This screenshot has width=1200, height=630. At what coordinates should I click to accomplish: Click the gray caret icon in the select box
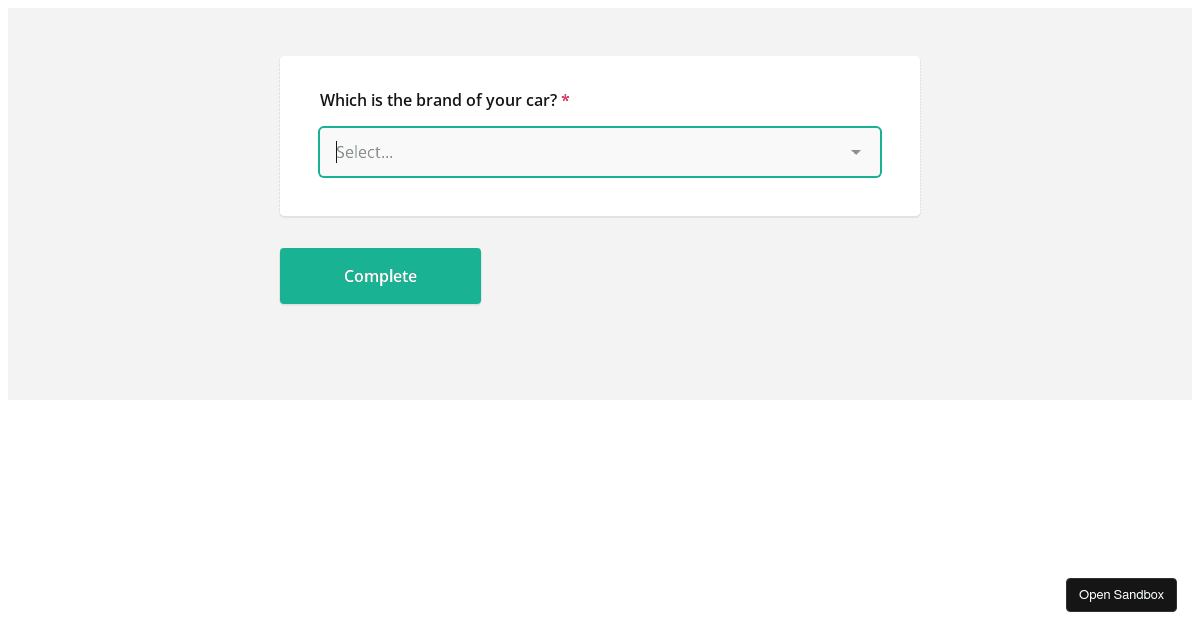pos(856,152)
